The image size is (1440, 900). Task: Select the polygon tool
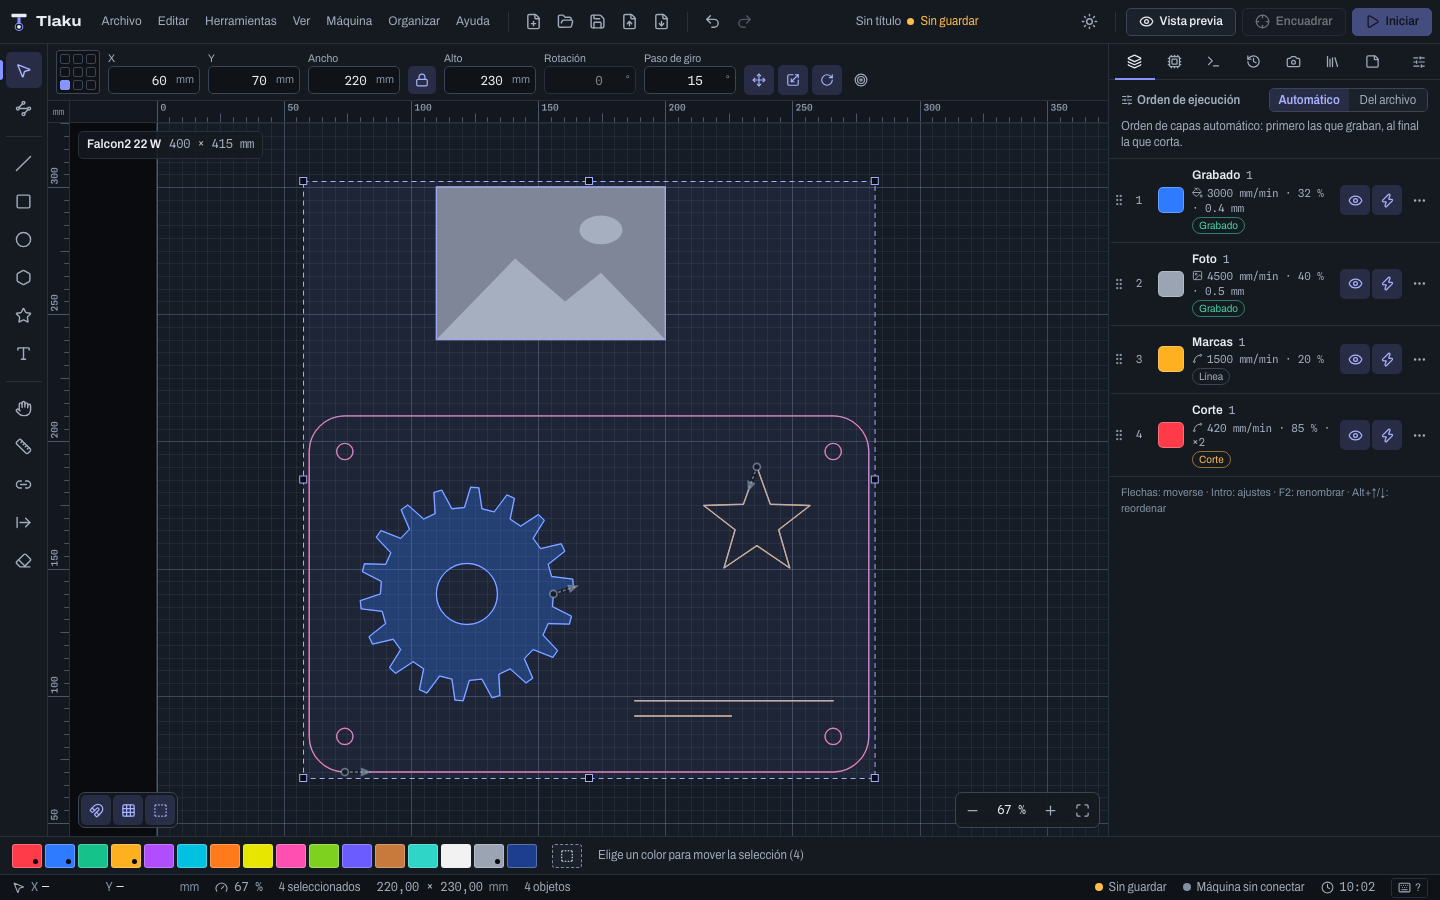click(x=24, y=278)
